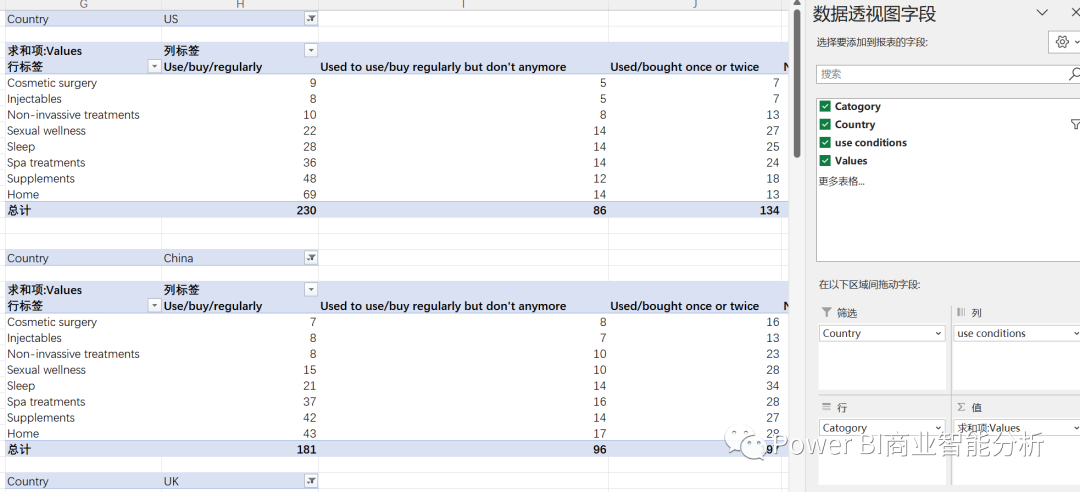Click the field list settings gear
1080x492 pixels.
[x=1061, y=42]
